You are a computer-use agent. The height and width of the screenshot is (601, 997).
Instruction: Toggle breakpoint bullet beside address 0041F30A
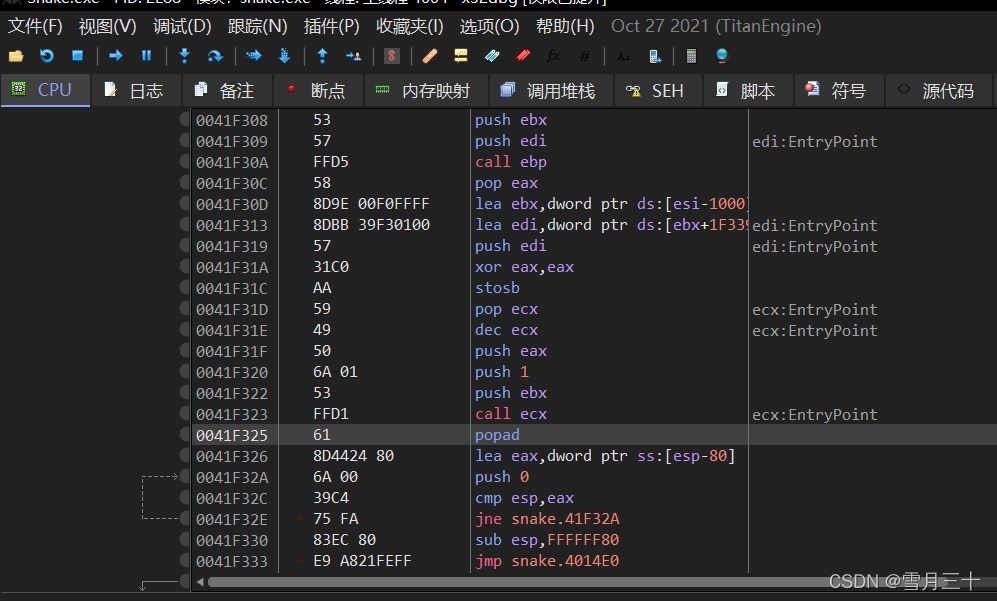tap(185, 161)
